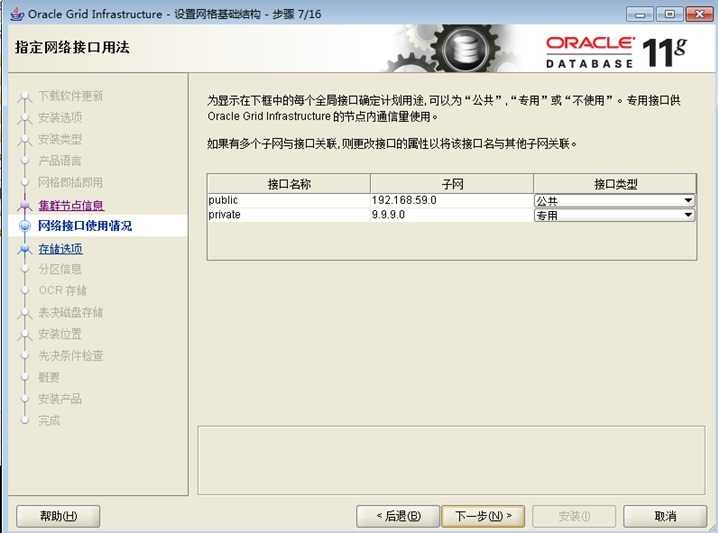
Task: Click the greyed-out 安装(I) button
Action: (574, 517)
